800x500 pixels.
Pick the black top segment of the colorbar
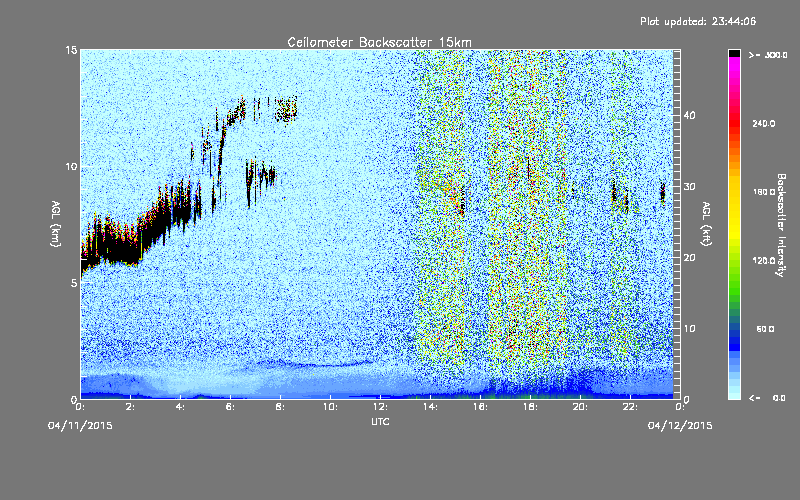734,53
